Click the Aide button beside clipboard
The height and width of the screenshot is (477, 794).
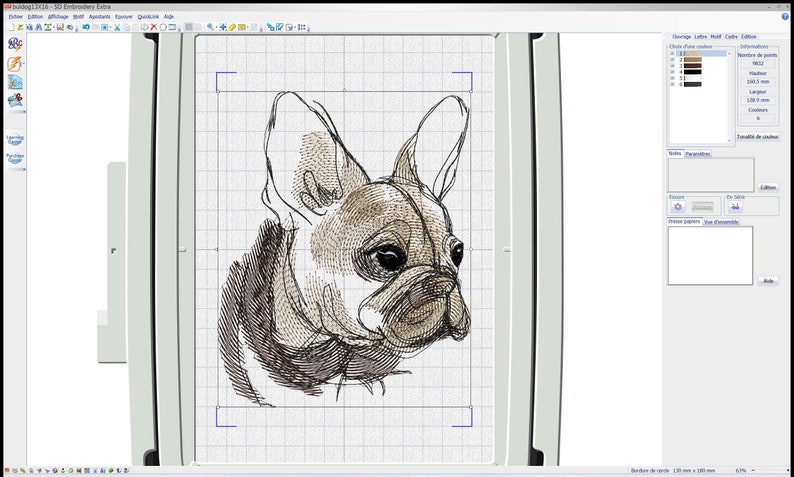pos(768,281)
